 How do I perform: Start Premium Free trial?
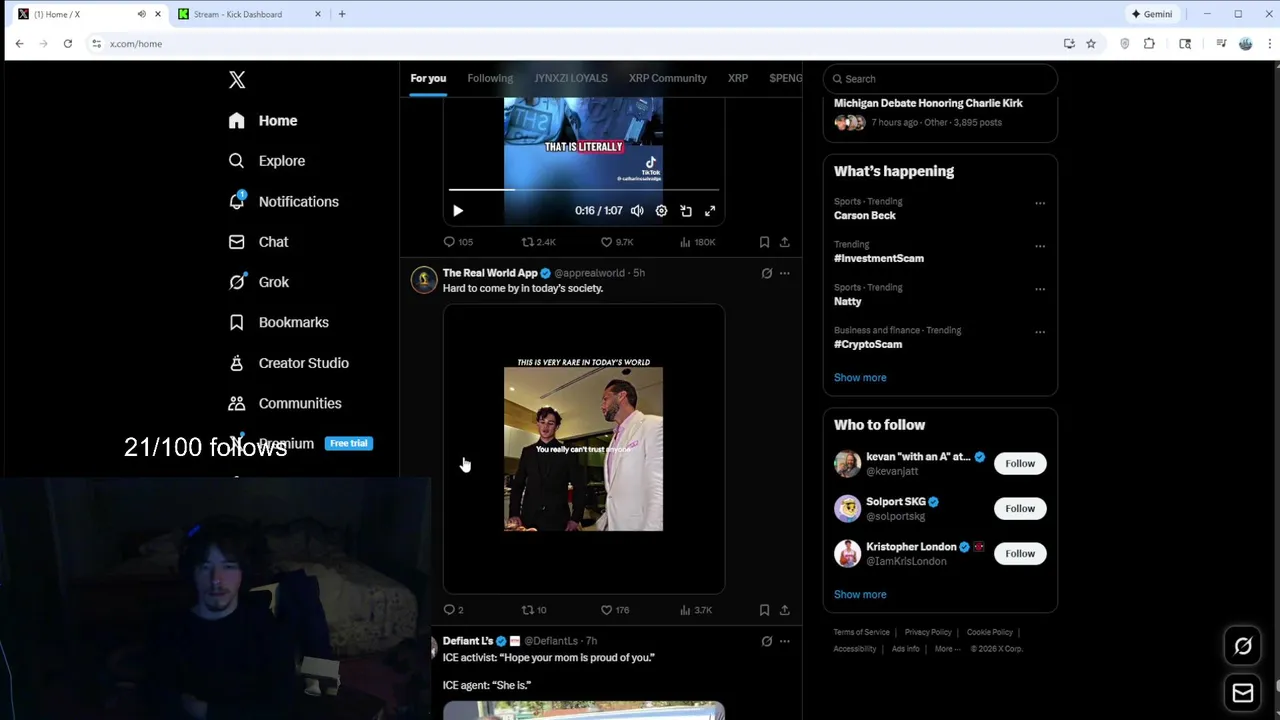pos(348,443)
